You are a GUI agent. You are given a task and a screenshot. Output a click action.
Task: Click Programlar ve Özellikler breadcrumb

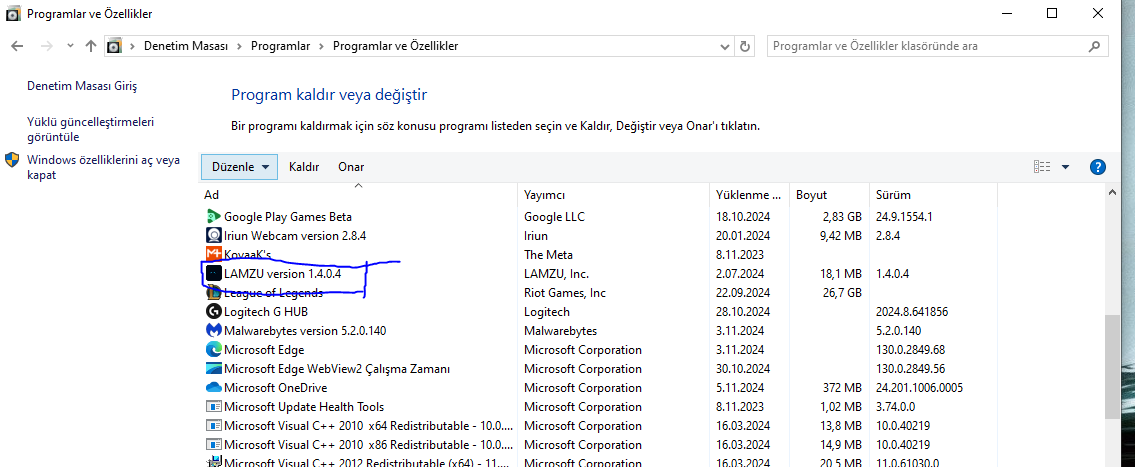395,46
